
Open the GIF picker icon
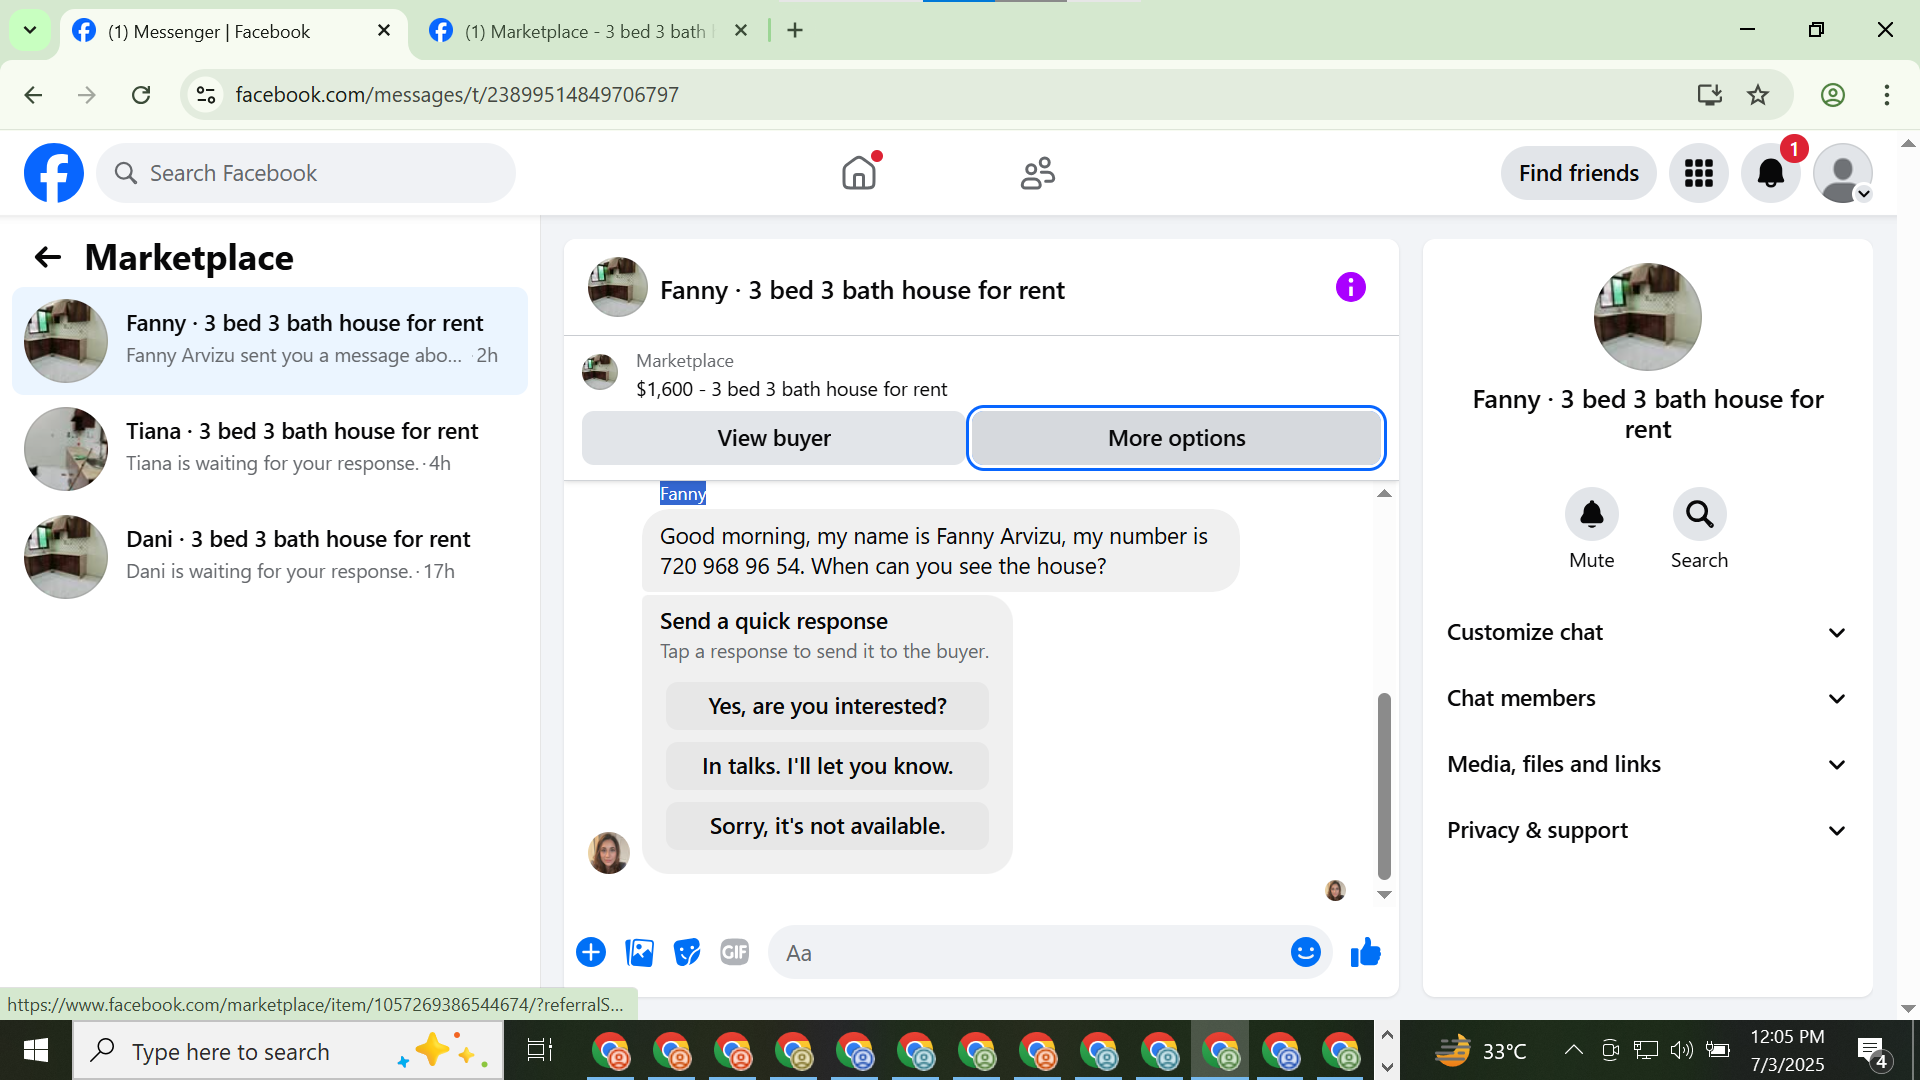click(735, 952)
